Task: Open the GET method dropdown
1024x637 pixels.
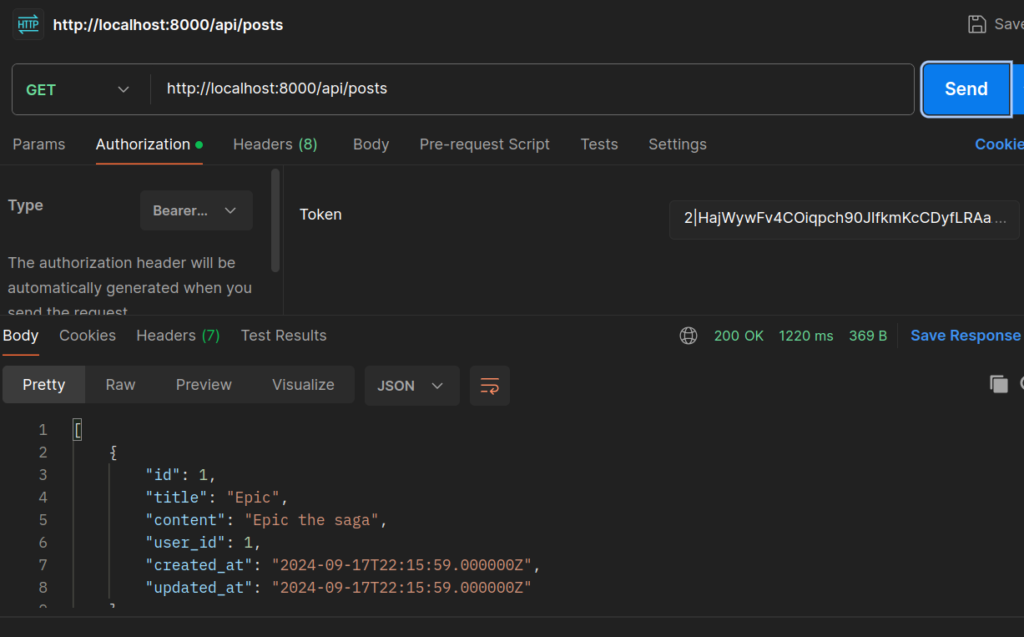Action: [80, 89]
